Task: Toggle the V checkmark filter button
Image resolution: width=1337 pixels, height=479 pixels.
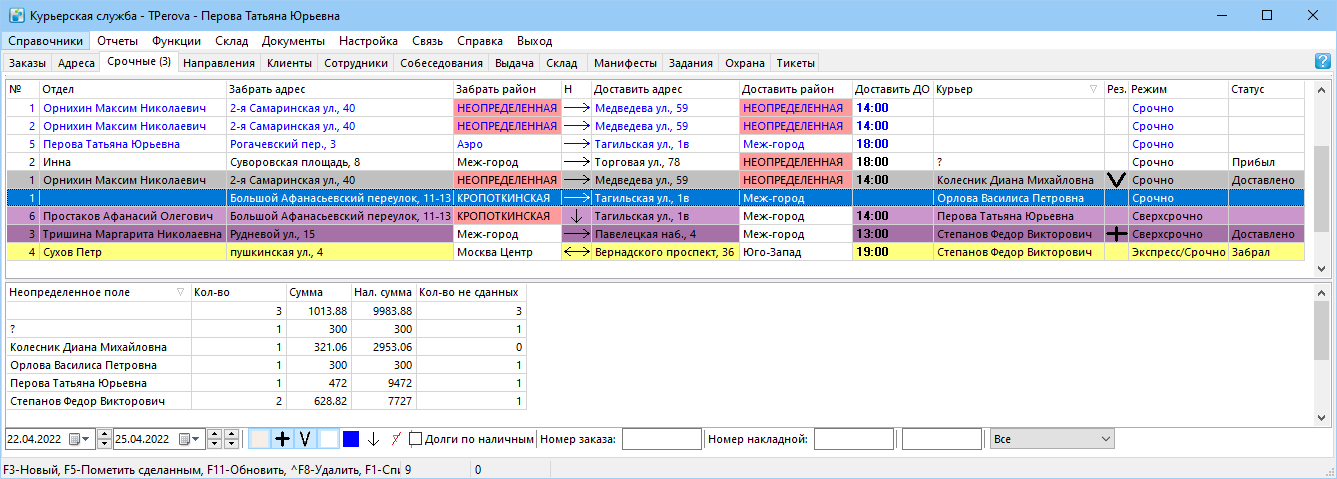Action: click(305, 438)
